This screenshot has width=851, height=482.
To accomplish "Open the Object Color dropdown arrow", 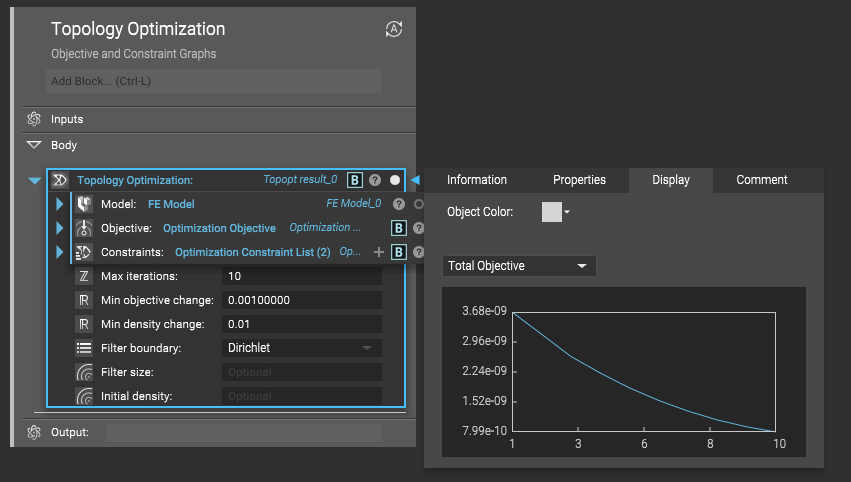I will [x=567, y=212].
